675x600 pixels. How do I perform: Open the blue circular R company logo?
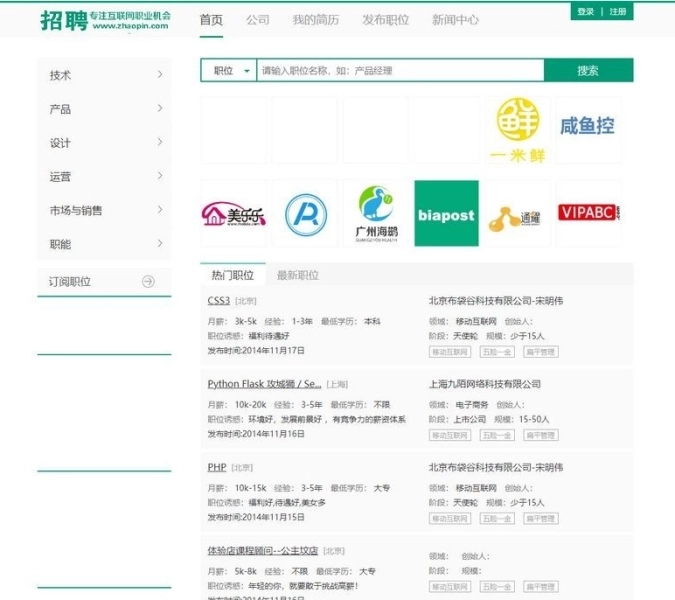click(305, 213)
